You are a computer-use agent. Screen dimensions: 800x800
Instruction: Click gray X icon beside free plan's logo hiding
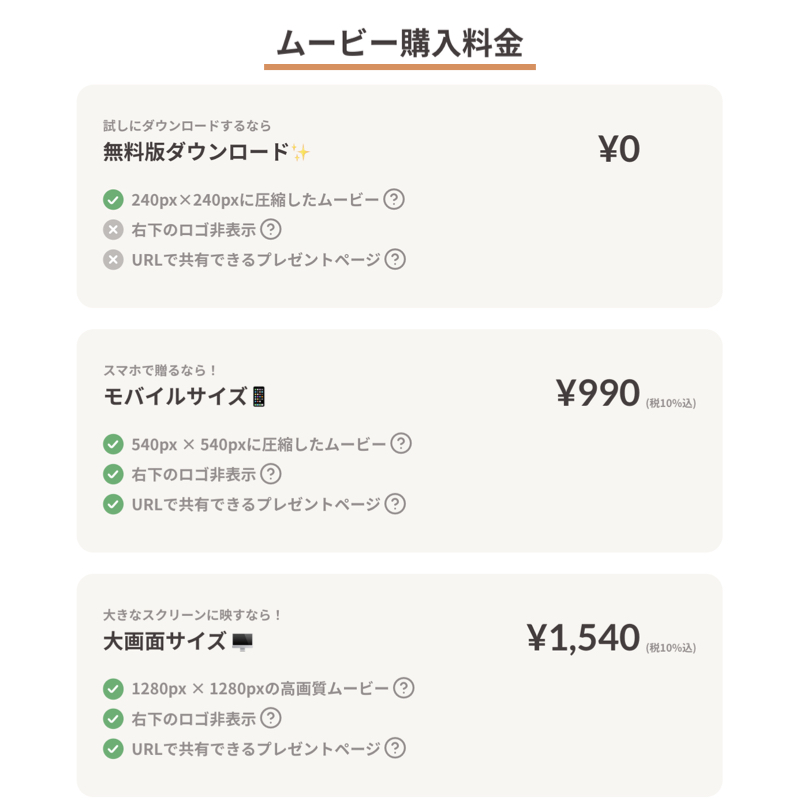[x=113, y=230]
